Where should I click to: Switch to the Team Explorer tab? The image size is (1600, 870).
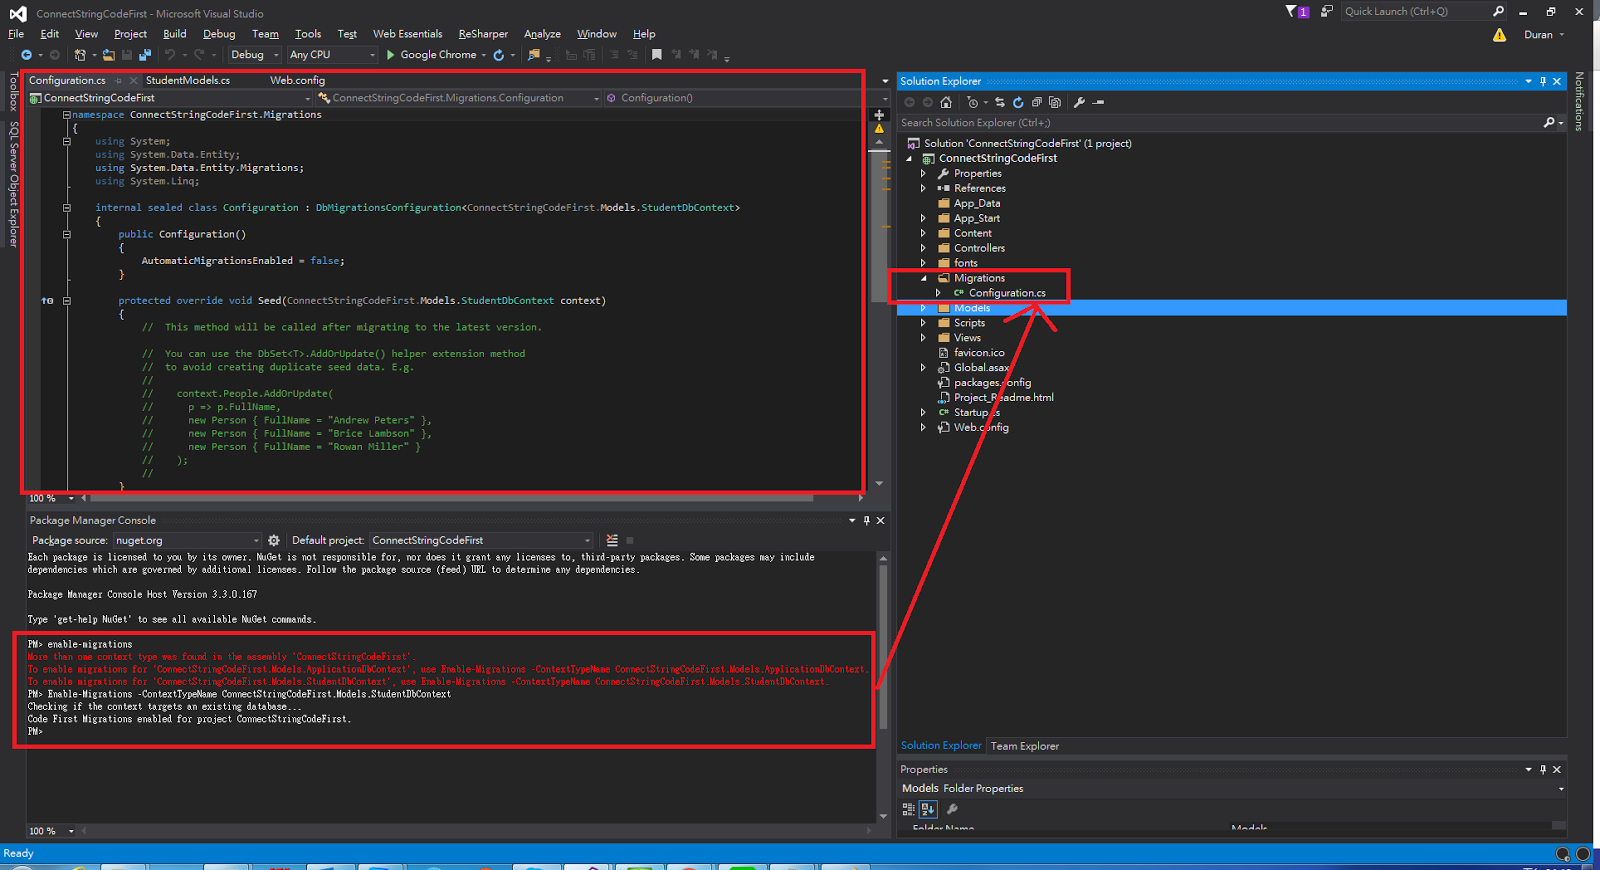point(1024,746)
